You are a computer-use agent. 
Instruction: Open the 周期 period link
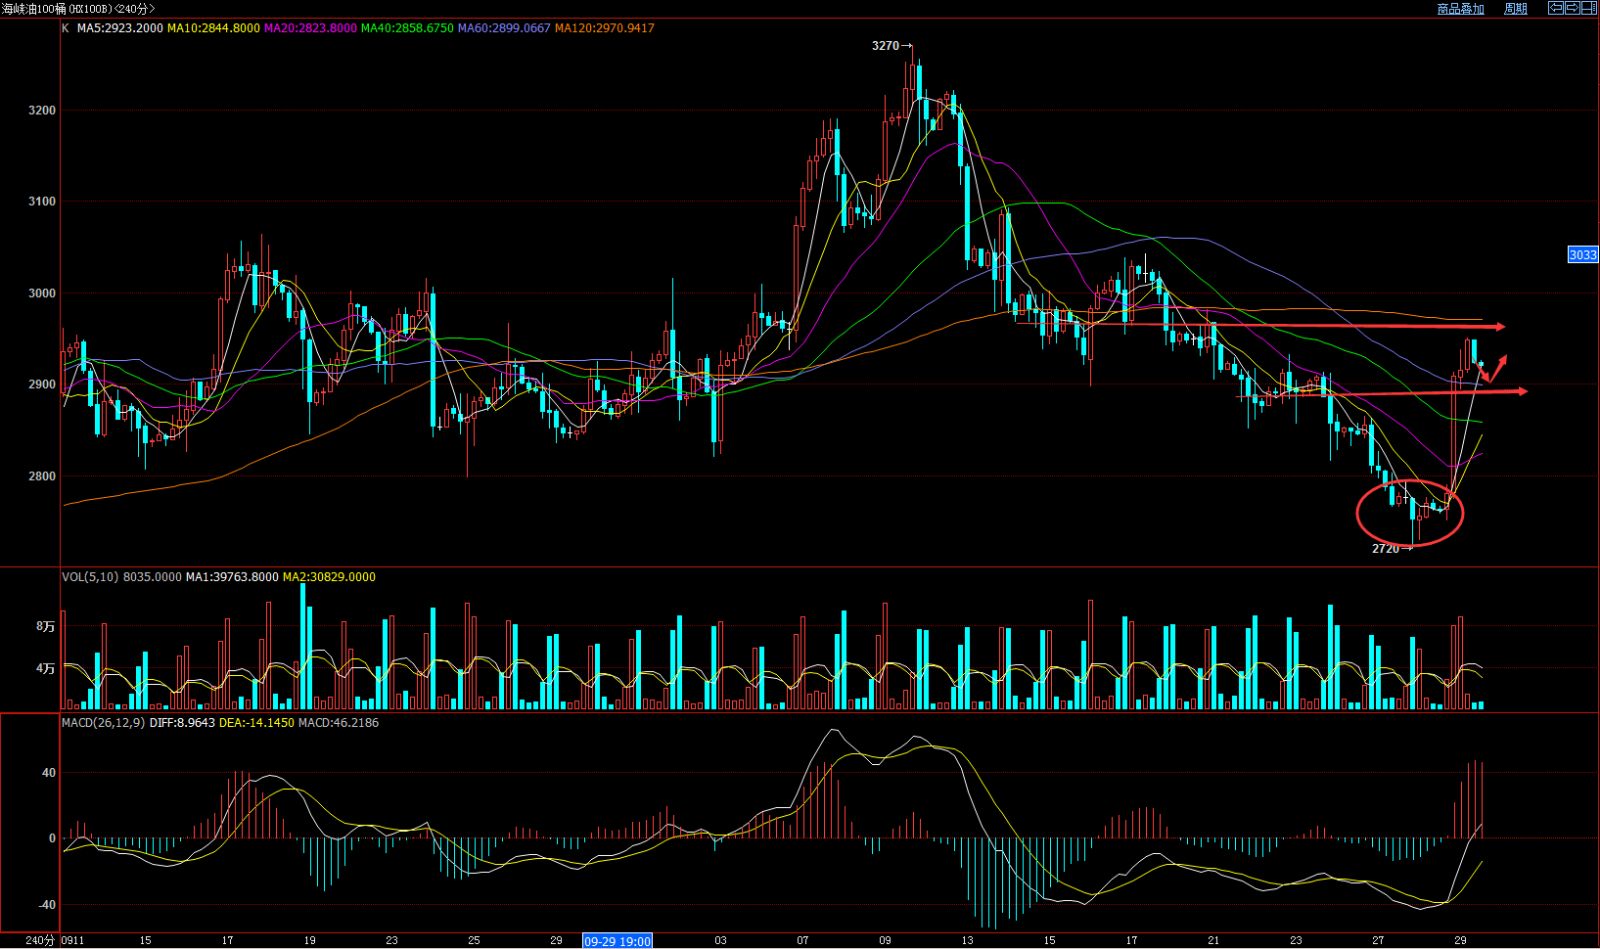[x=1516, y=8]
